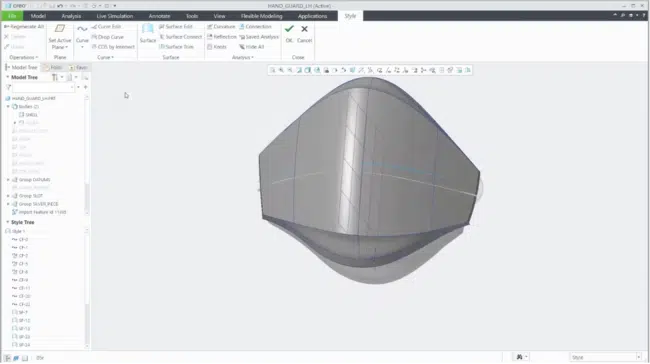Select the Style 1 node
Viewport: 650px width, 364px height.
pos(15,231)
